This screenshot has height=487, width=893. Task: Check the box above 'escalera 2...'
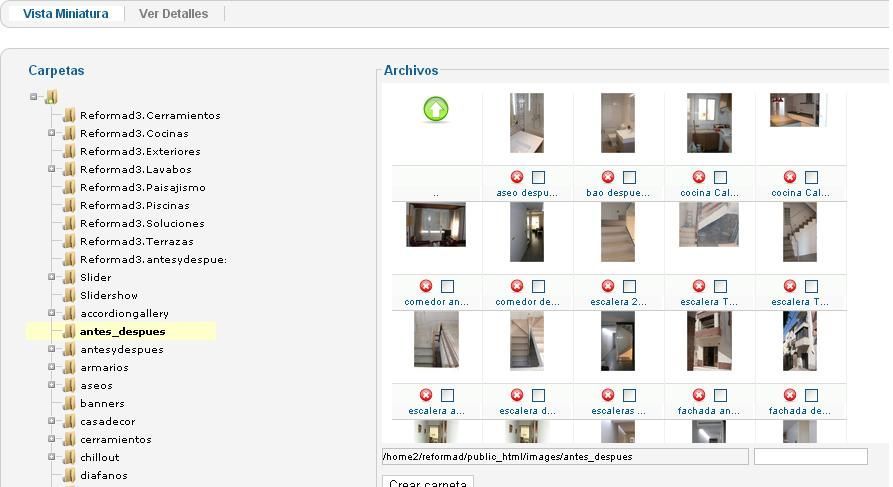(629, 286)
